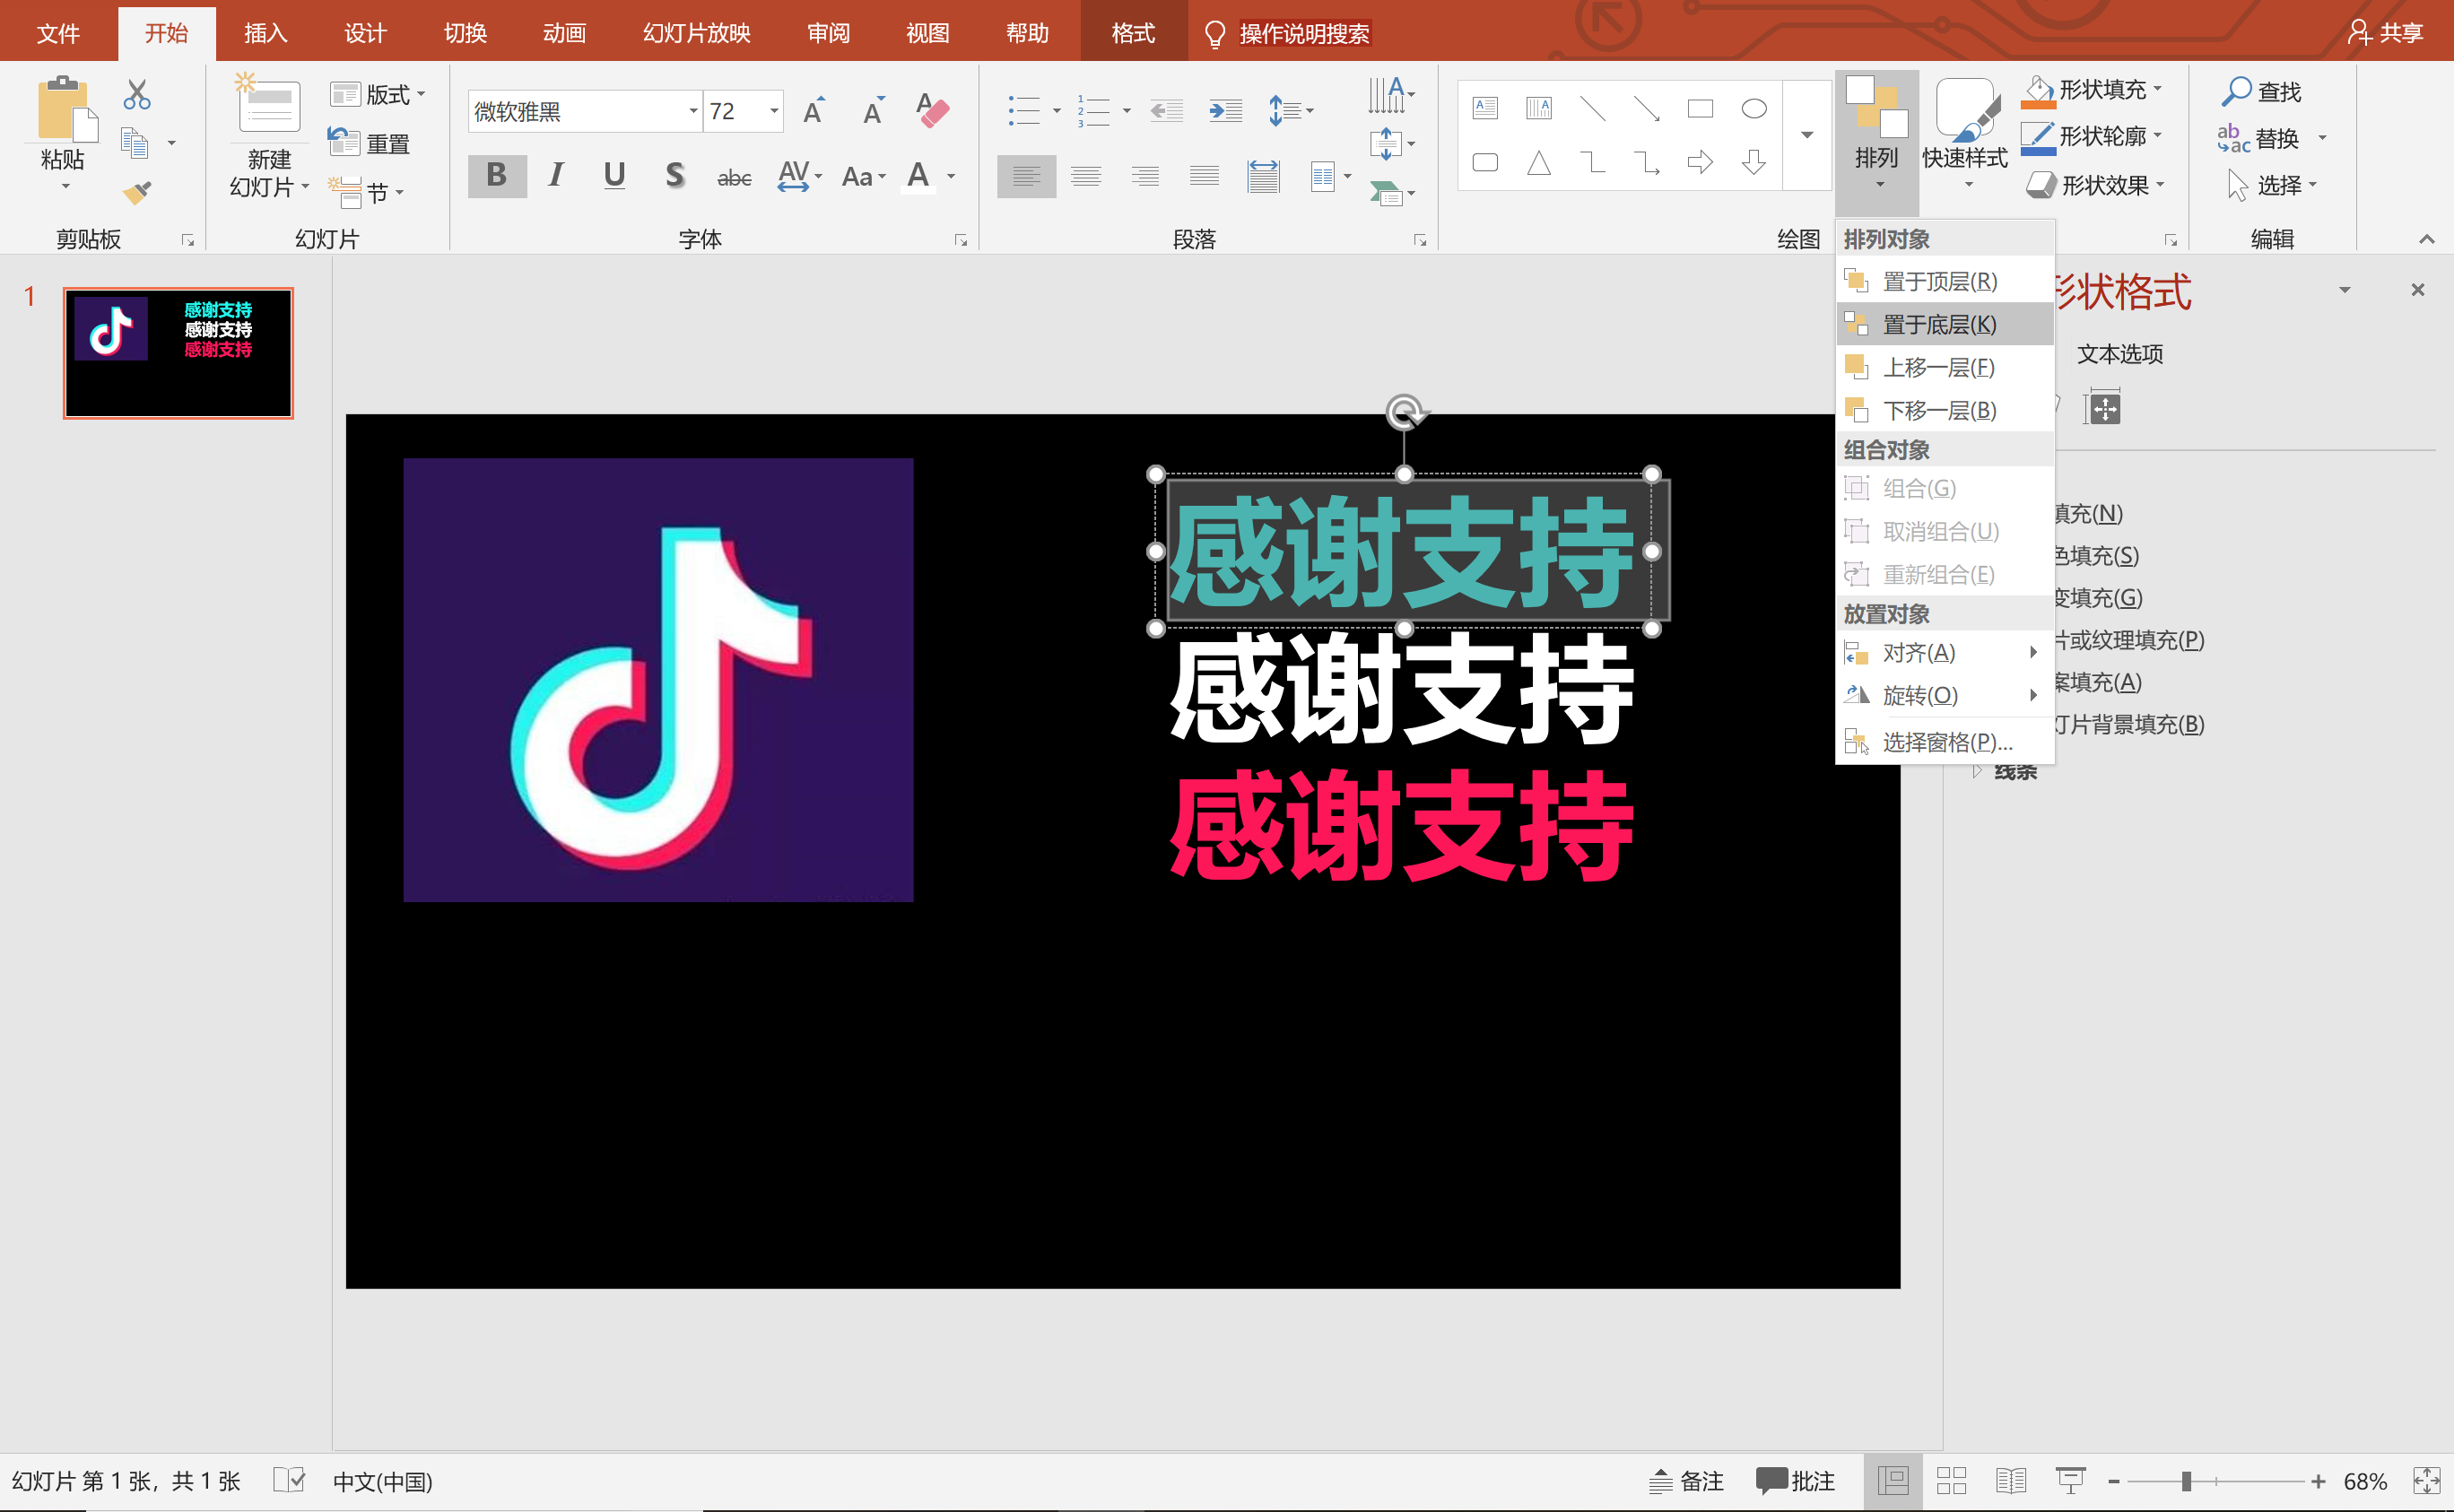2454x1512 pixels.
Task: Click zoom in plus button
Action: pyautogui.click(x=2318, y=1481)
